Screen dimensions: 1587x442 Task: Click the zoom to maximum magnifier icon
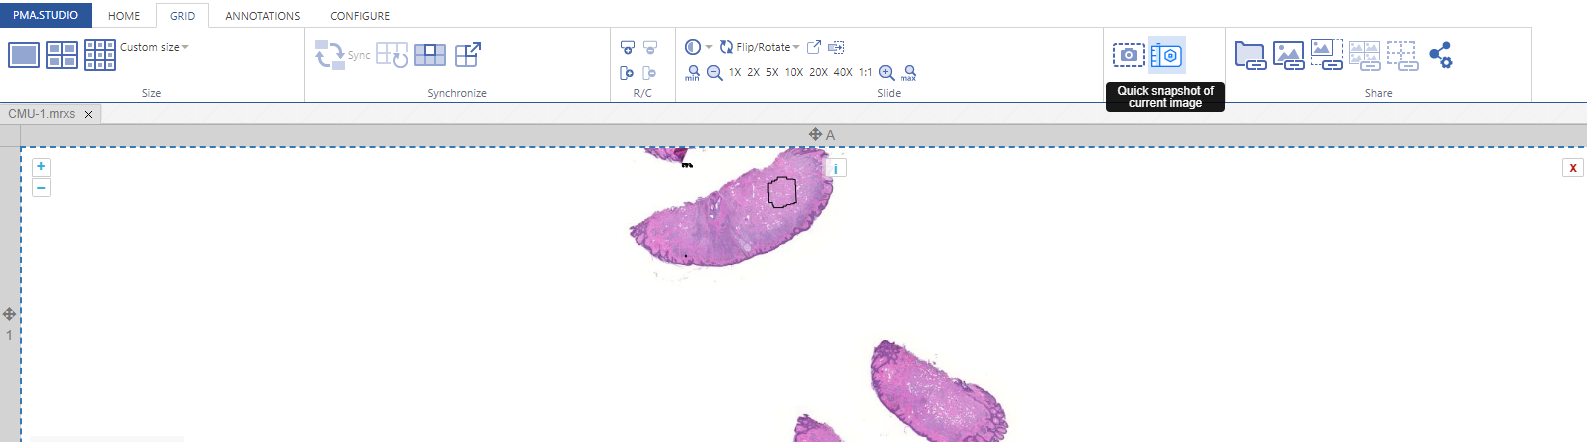click(x=909, y=72)
